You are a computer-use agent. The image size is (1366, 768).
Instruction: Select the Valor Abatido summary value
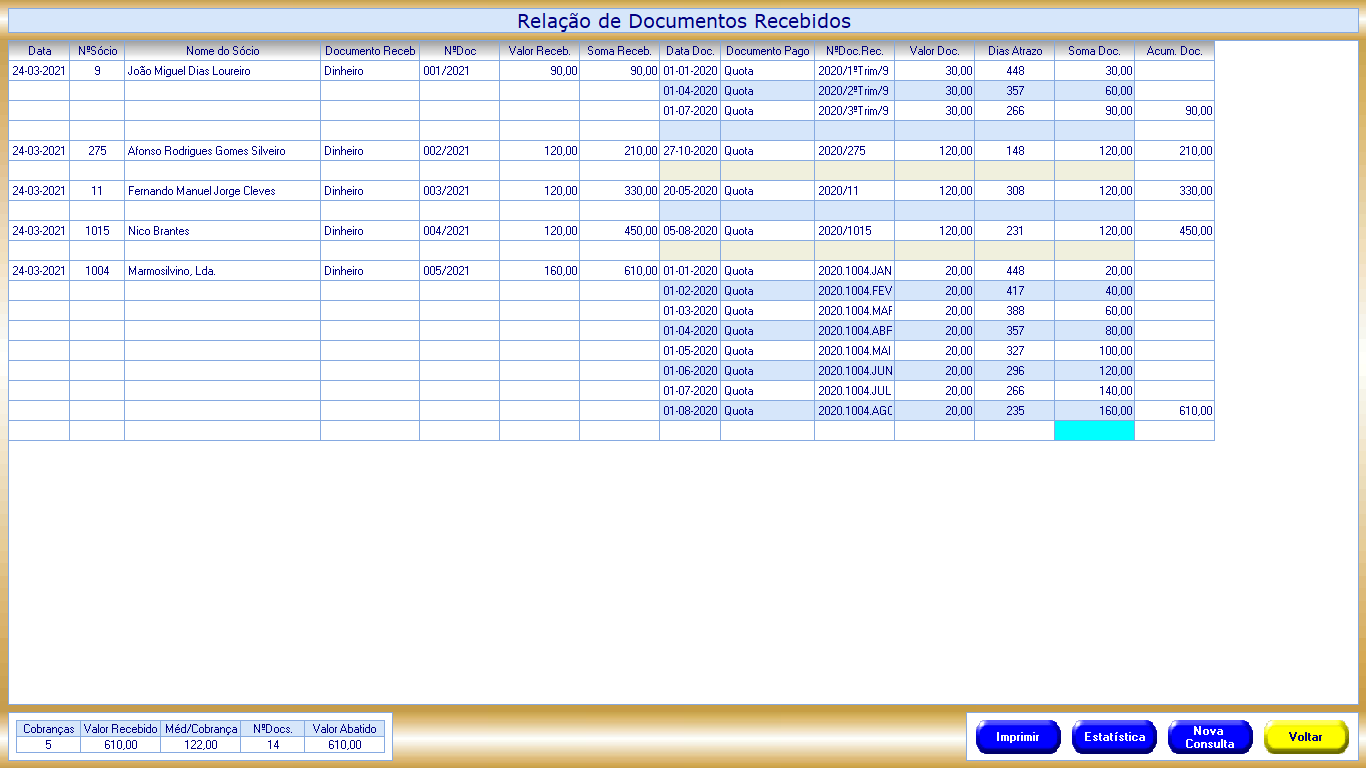pyautogui.click(x=344, y=745)
